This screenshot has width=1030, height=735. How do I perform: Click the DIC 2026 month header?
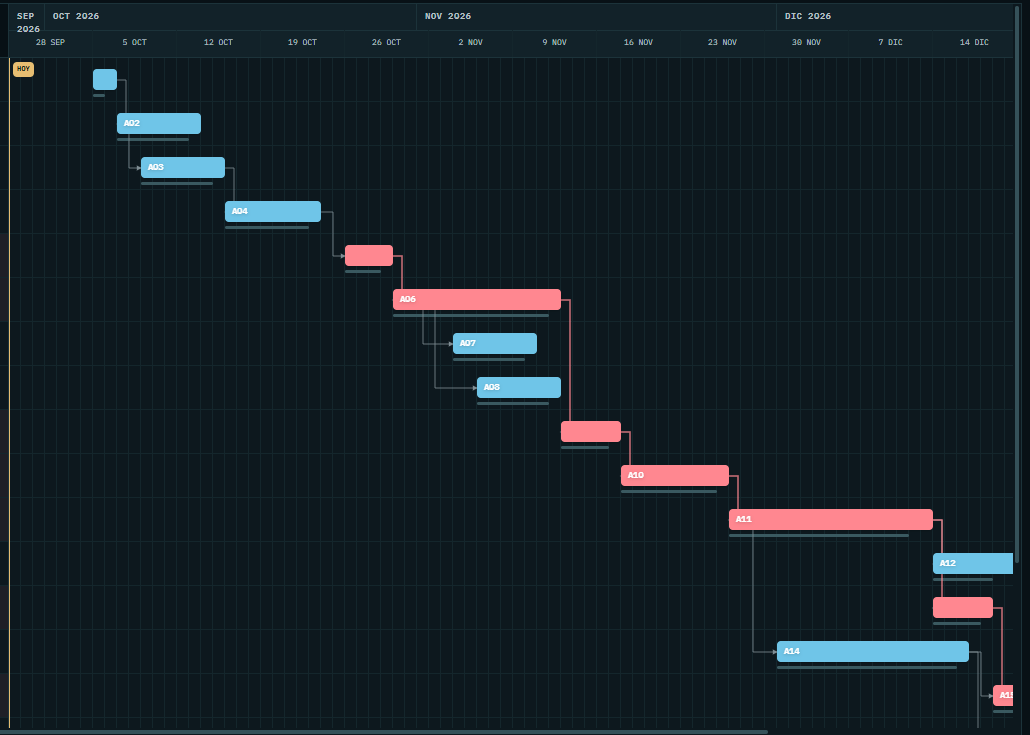point(808,16)
